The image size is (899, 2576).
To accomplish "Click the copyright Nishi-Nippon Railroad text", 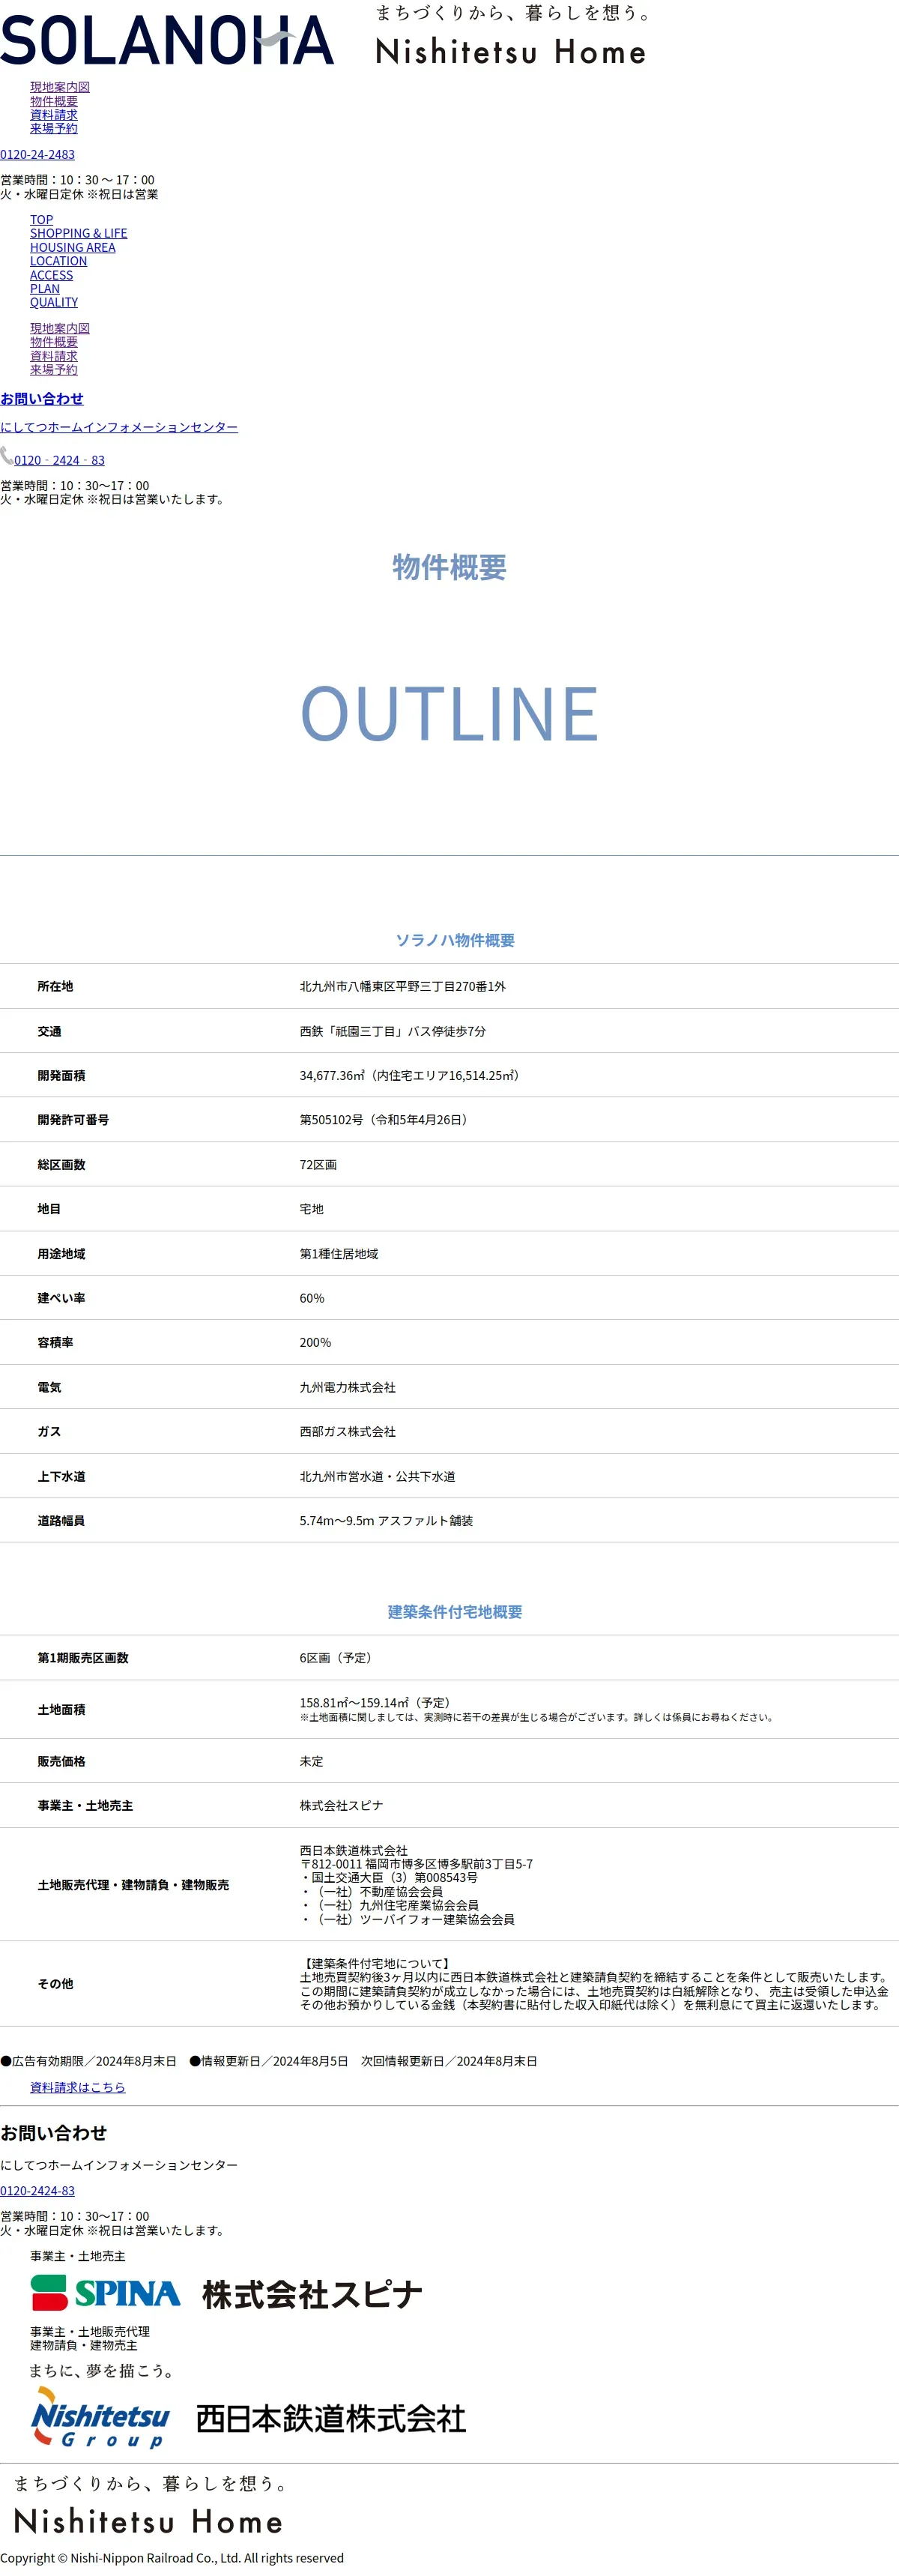I will pos(172,2558).
